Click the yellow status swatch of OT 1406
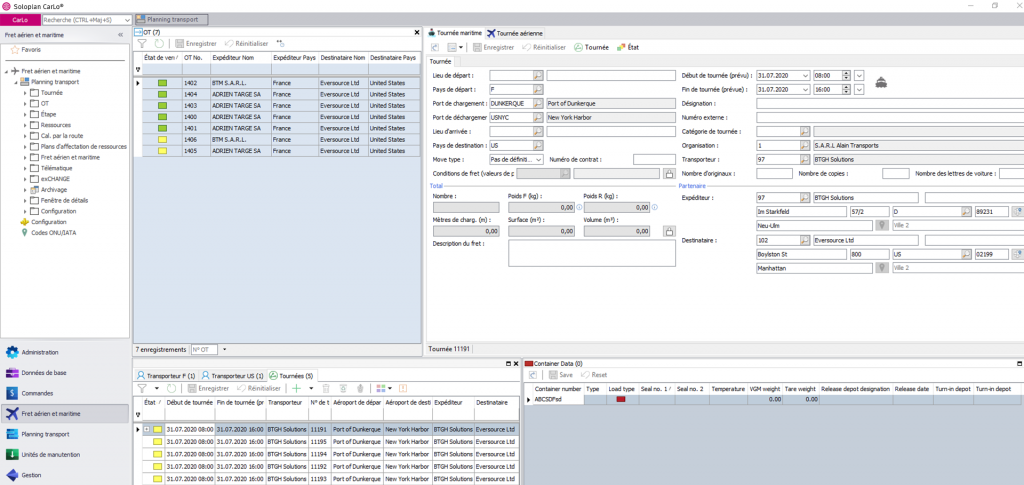1024x485 pixels. (x=162, y=140)
